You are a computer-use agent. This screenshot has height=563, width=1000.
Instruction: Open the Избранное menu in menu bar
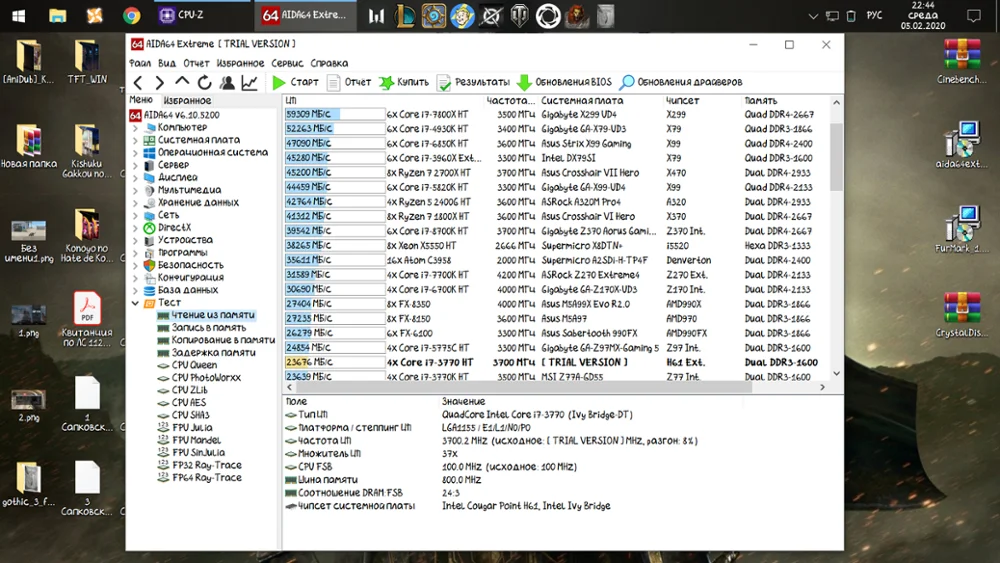coord(240,63)
